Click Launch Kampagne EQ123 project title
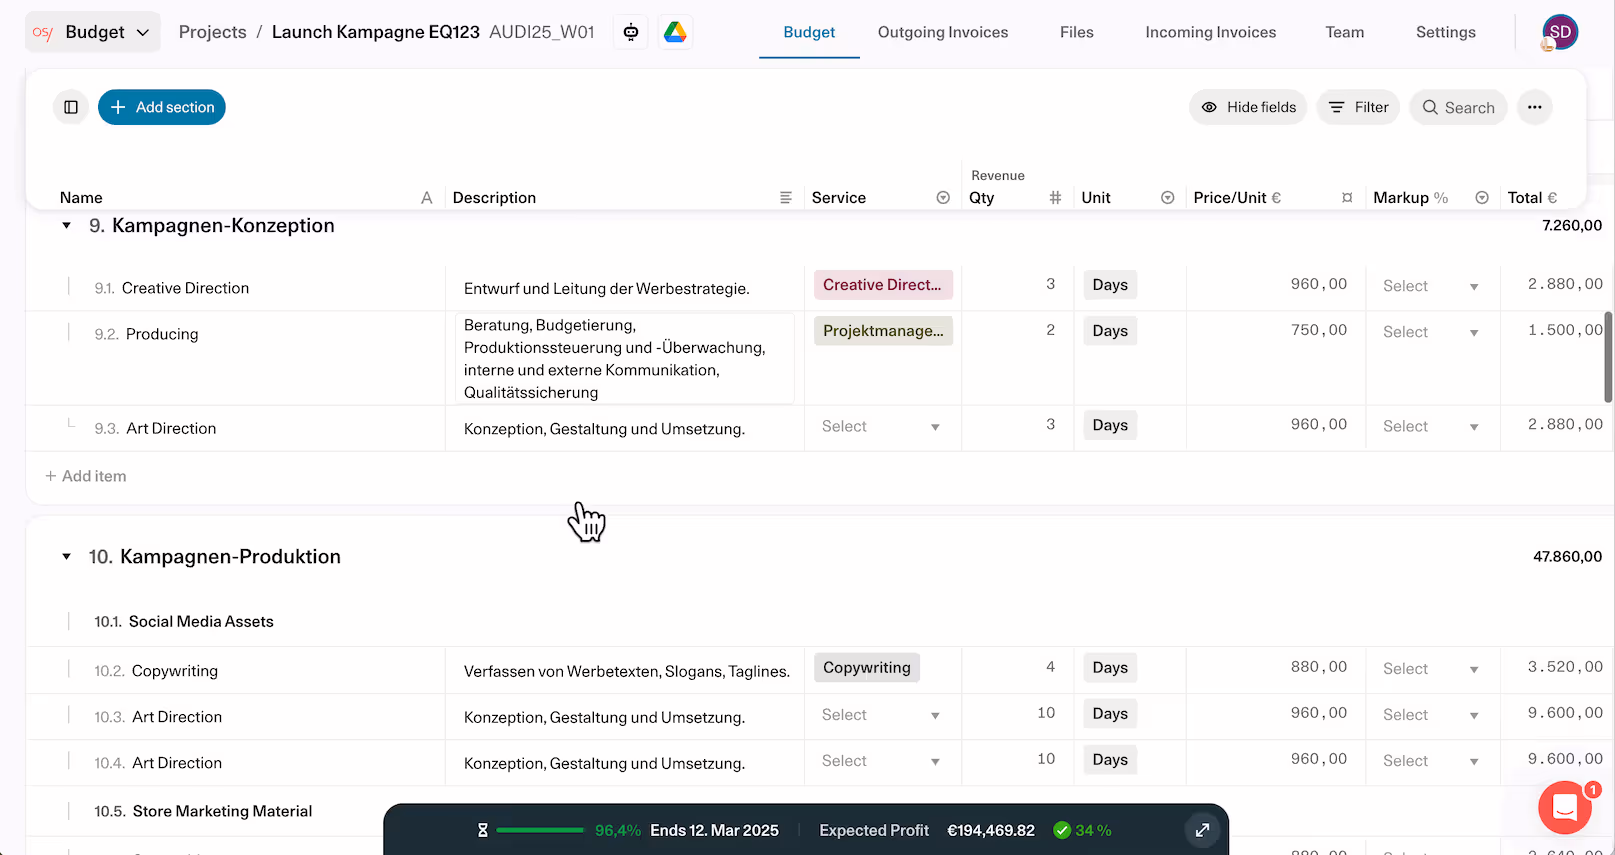 [x=376, y=32]
